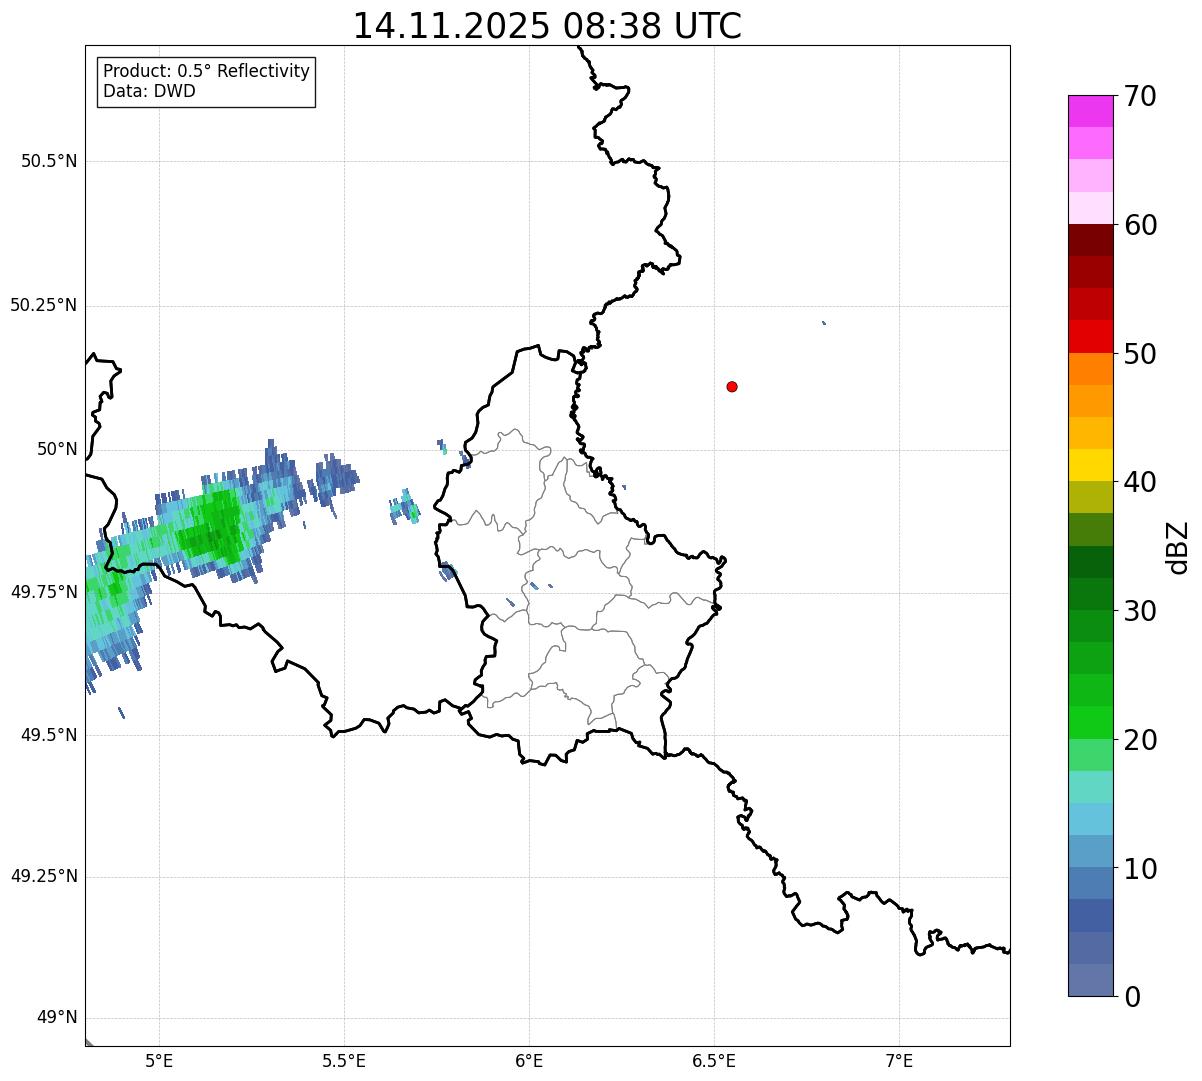
Task: Pick the olive swatch just below 40
Action: (1090, 497)
